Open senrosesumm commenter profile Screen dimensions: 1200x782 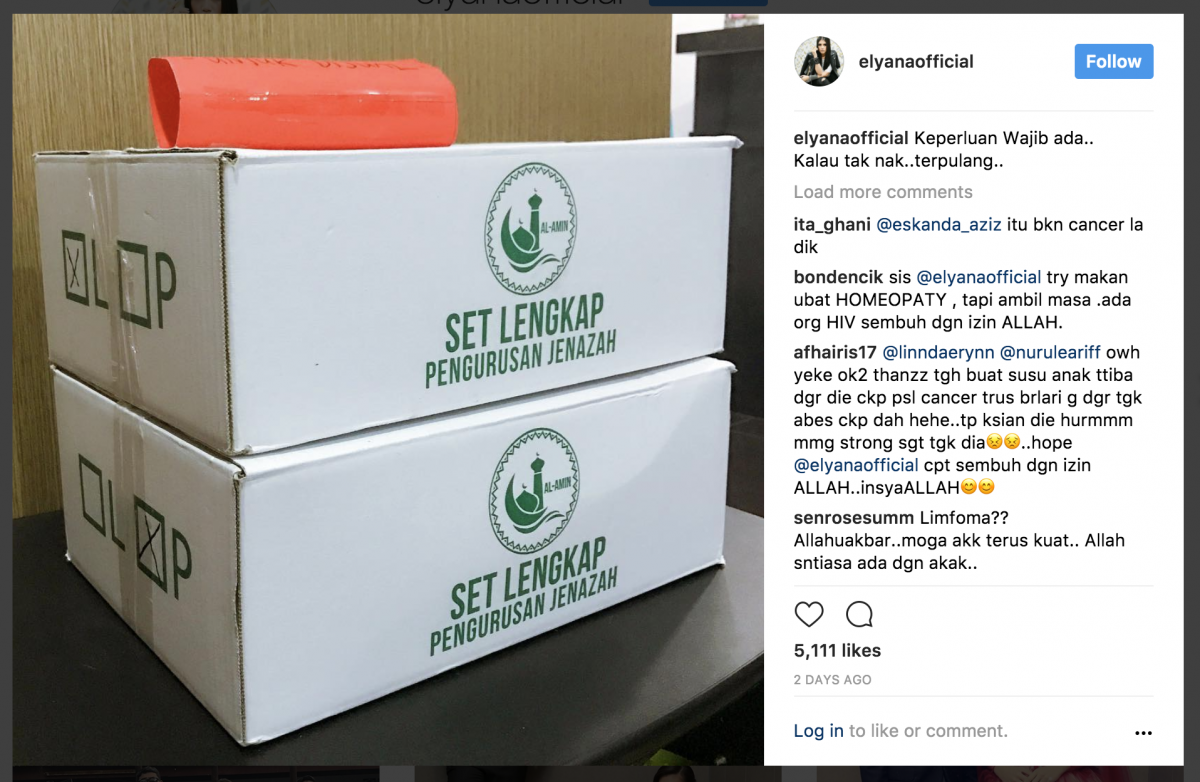854,518
